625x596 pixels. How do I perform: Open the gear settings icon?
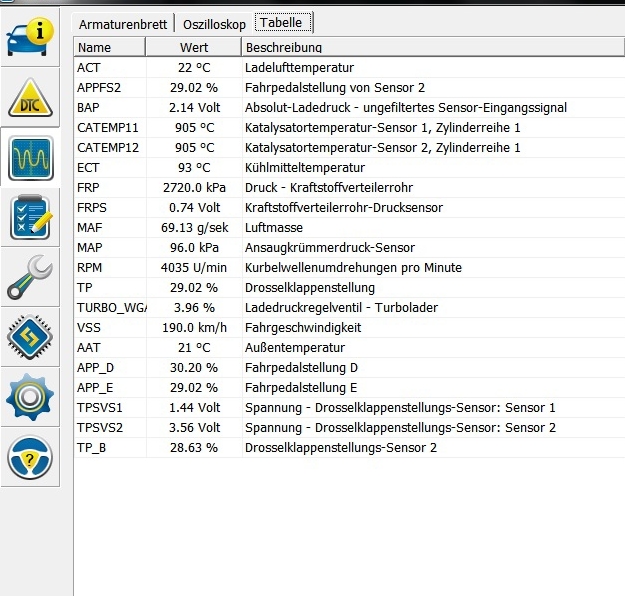(29, 397)
